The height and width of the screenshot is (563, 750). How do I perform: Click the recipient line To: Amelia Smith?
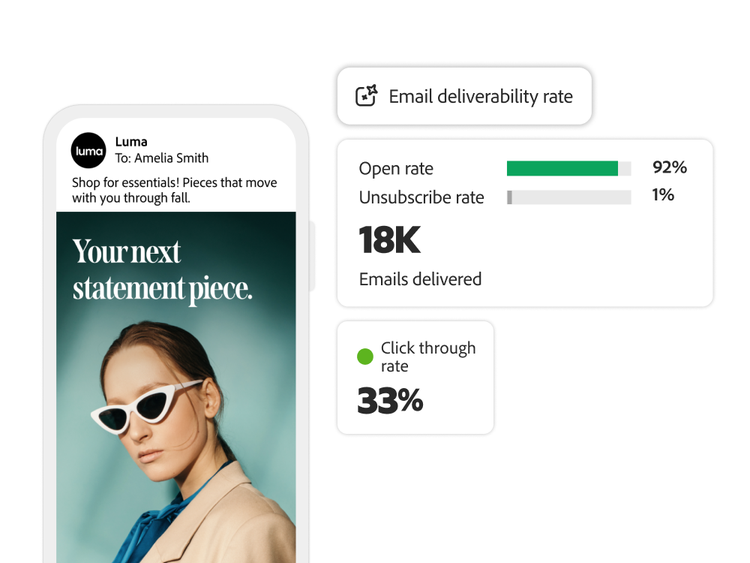(161, 158)
